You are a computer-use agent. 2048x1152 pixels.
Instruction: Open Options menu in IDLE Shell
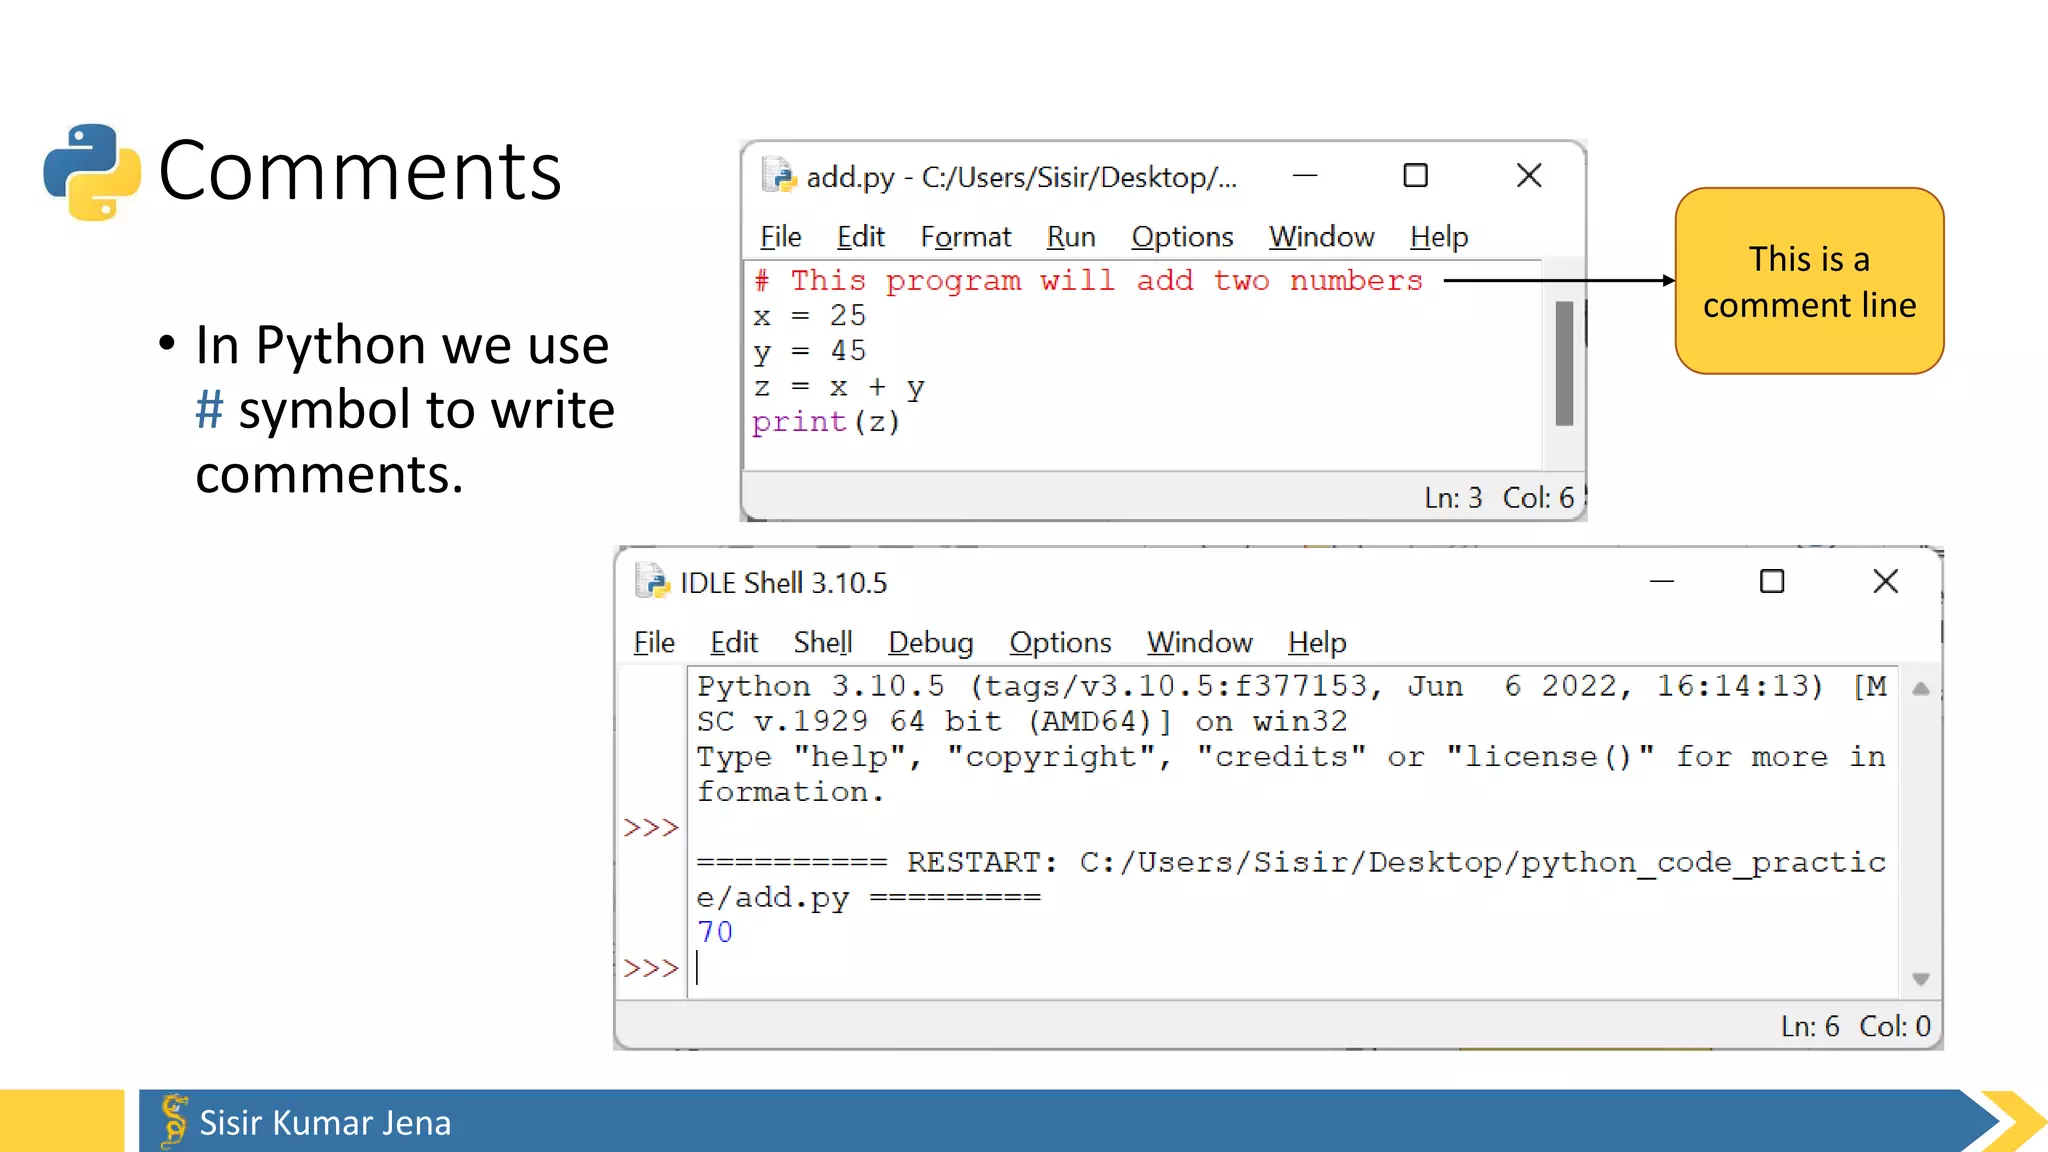(x=1060, y=642)
